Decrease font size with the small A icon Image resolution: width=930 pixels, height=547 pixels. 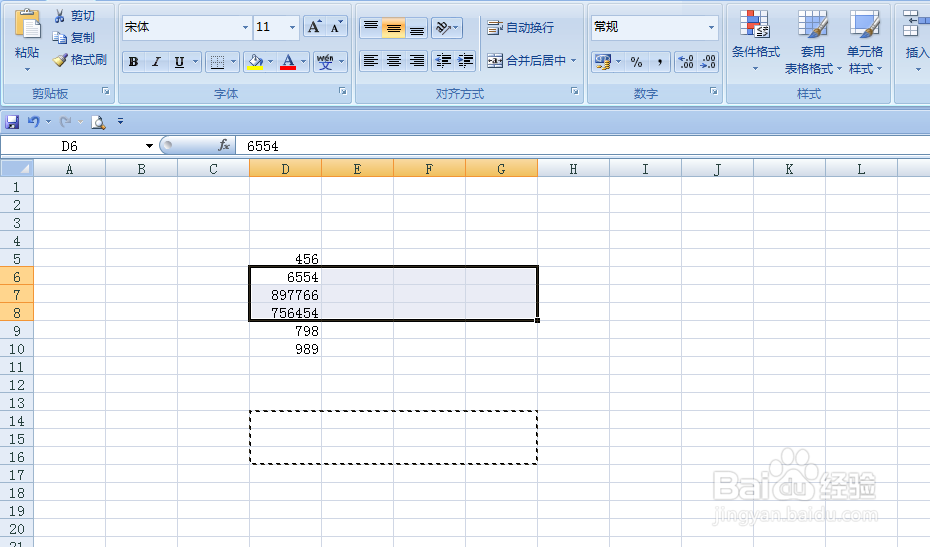pyautogui.click(x=336, y=27)
